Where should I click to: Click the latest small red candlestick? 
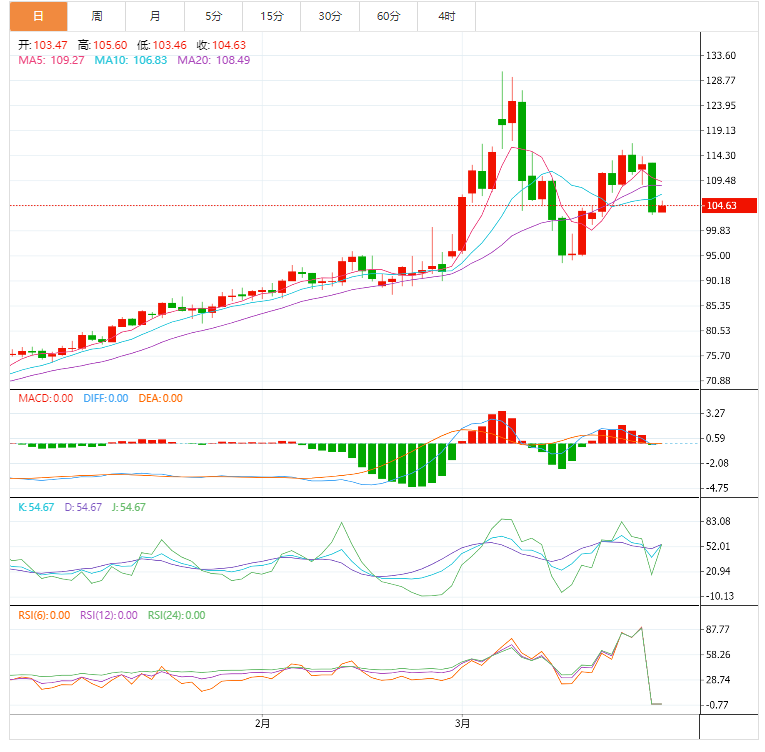click(662, 208)
